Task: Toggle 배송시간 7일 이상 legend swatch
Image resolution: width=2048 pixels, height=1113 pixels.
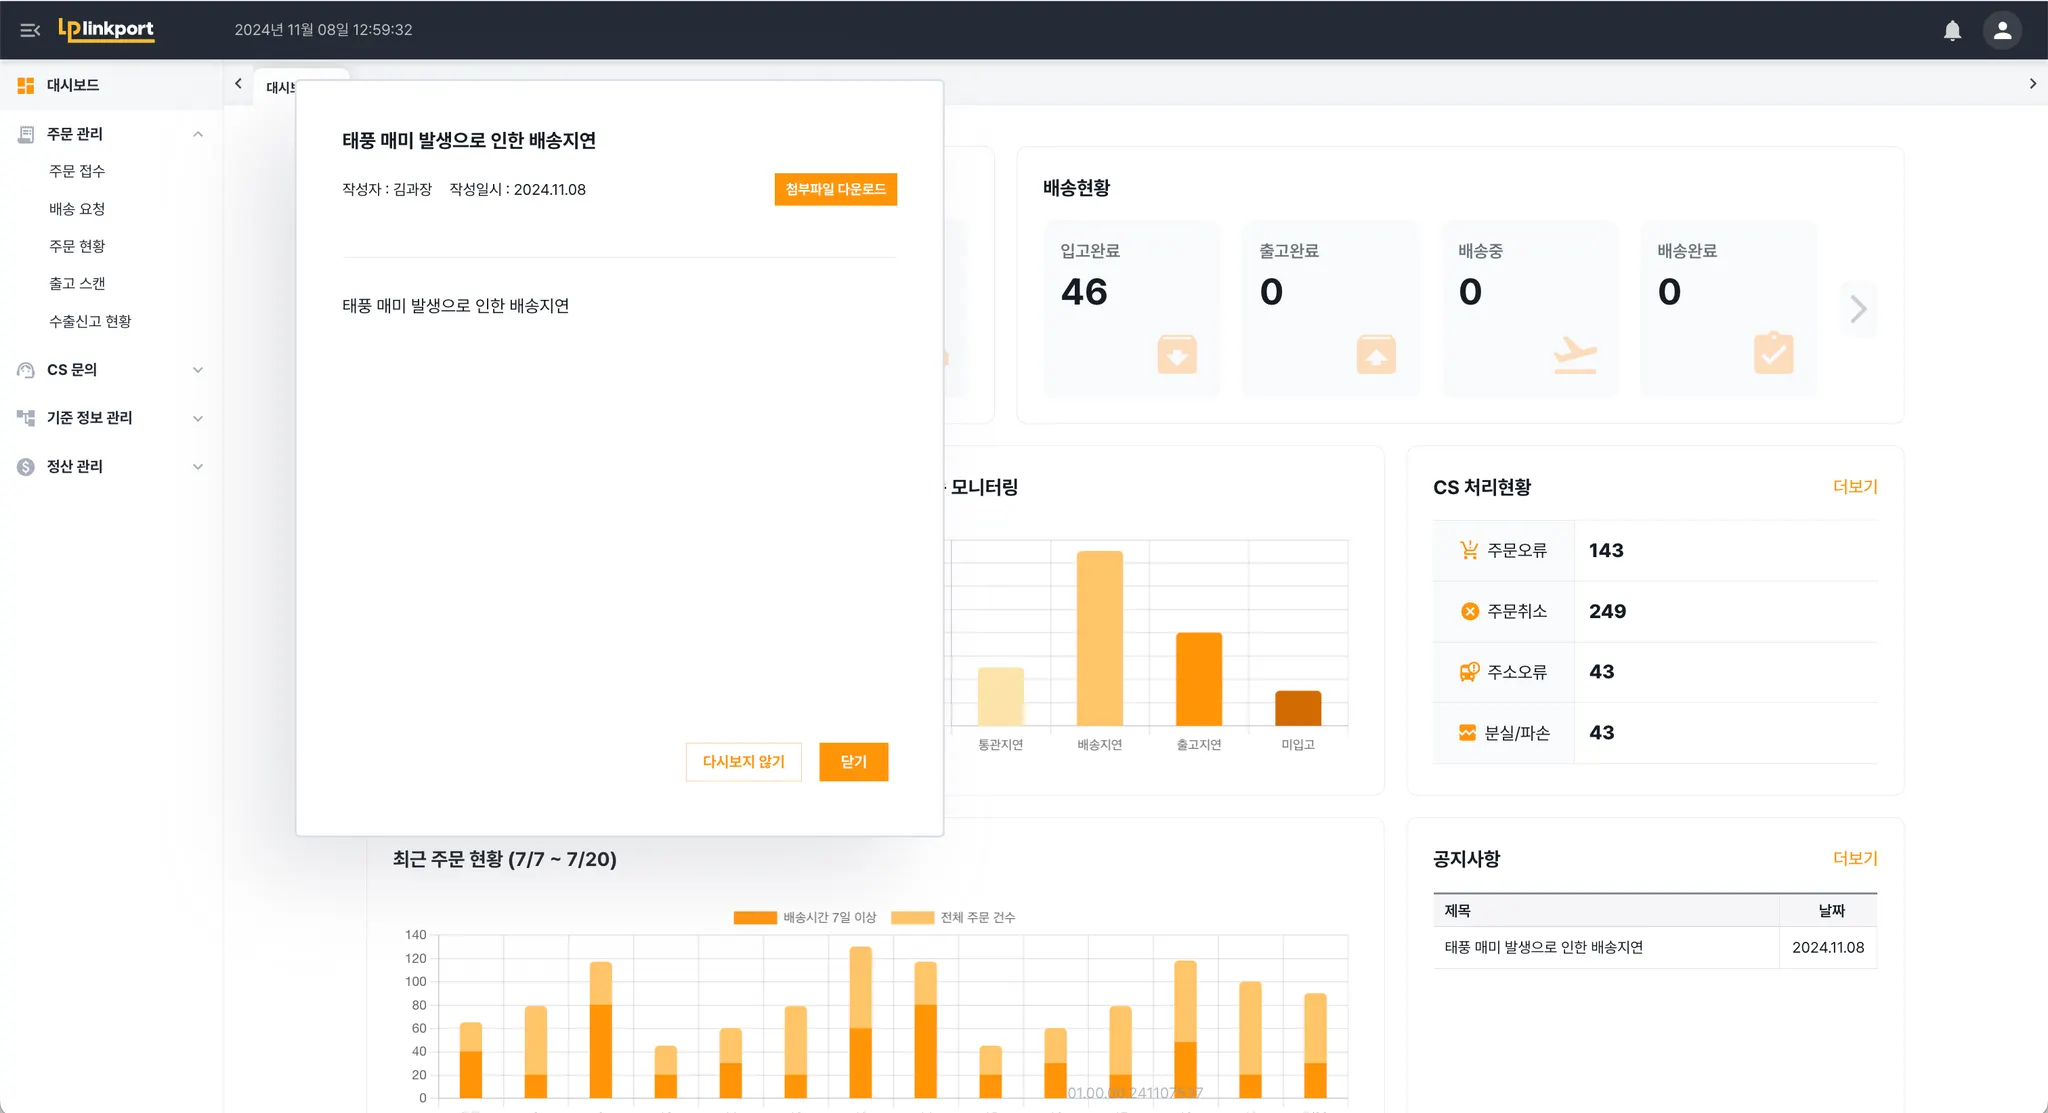Action: tap(755, 917)
